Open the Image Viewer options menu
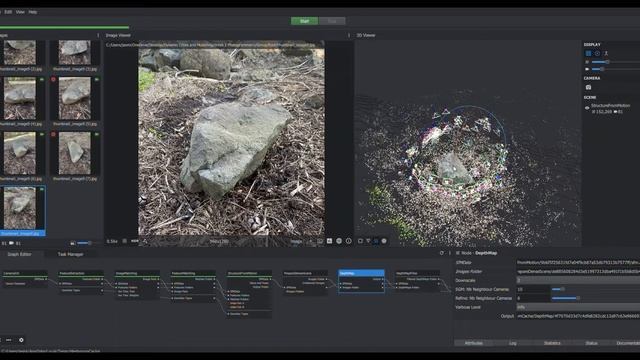 tap(349, 36)
